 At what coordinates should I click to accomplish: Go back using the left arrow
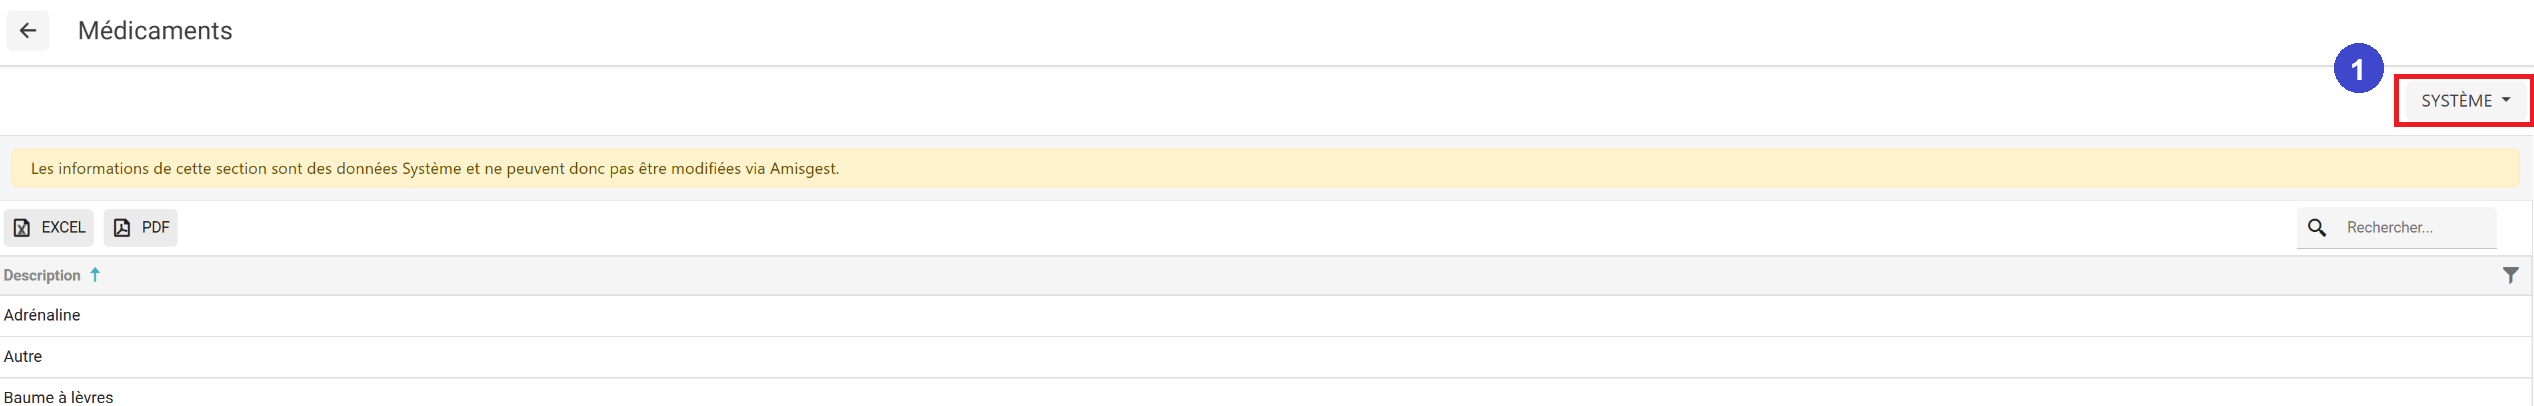point(28,31)
